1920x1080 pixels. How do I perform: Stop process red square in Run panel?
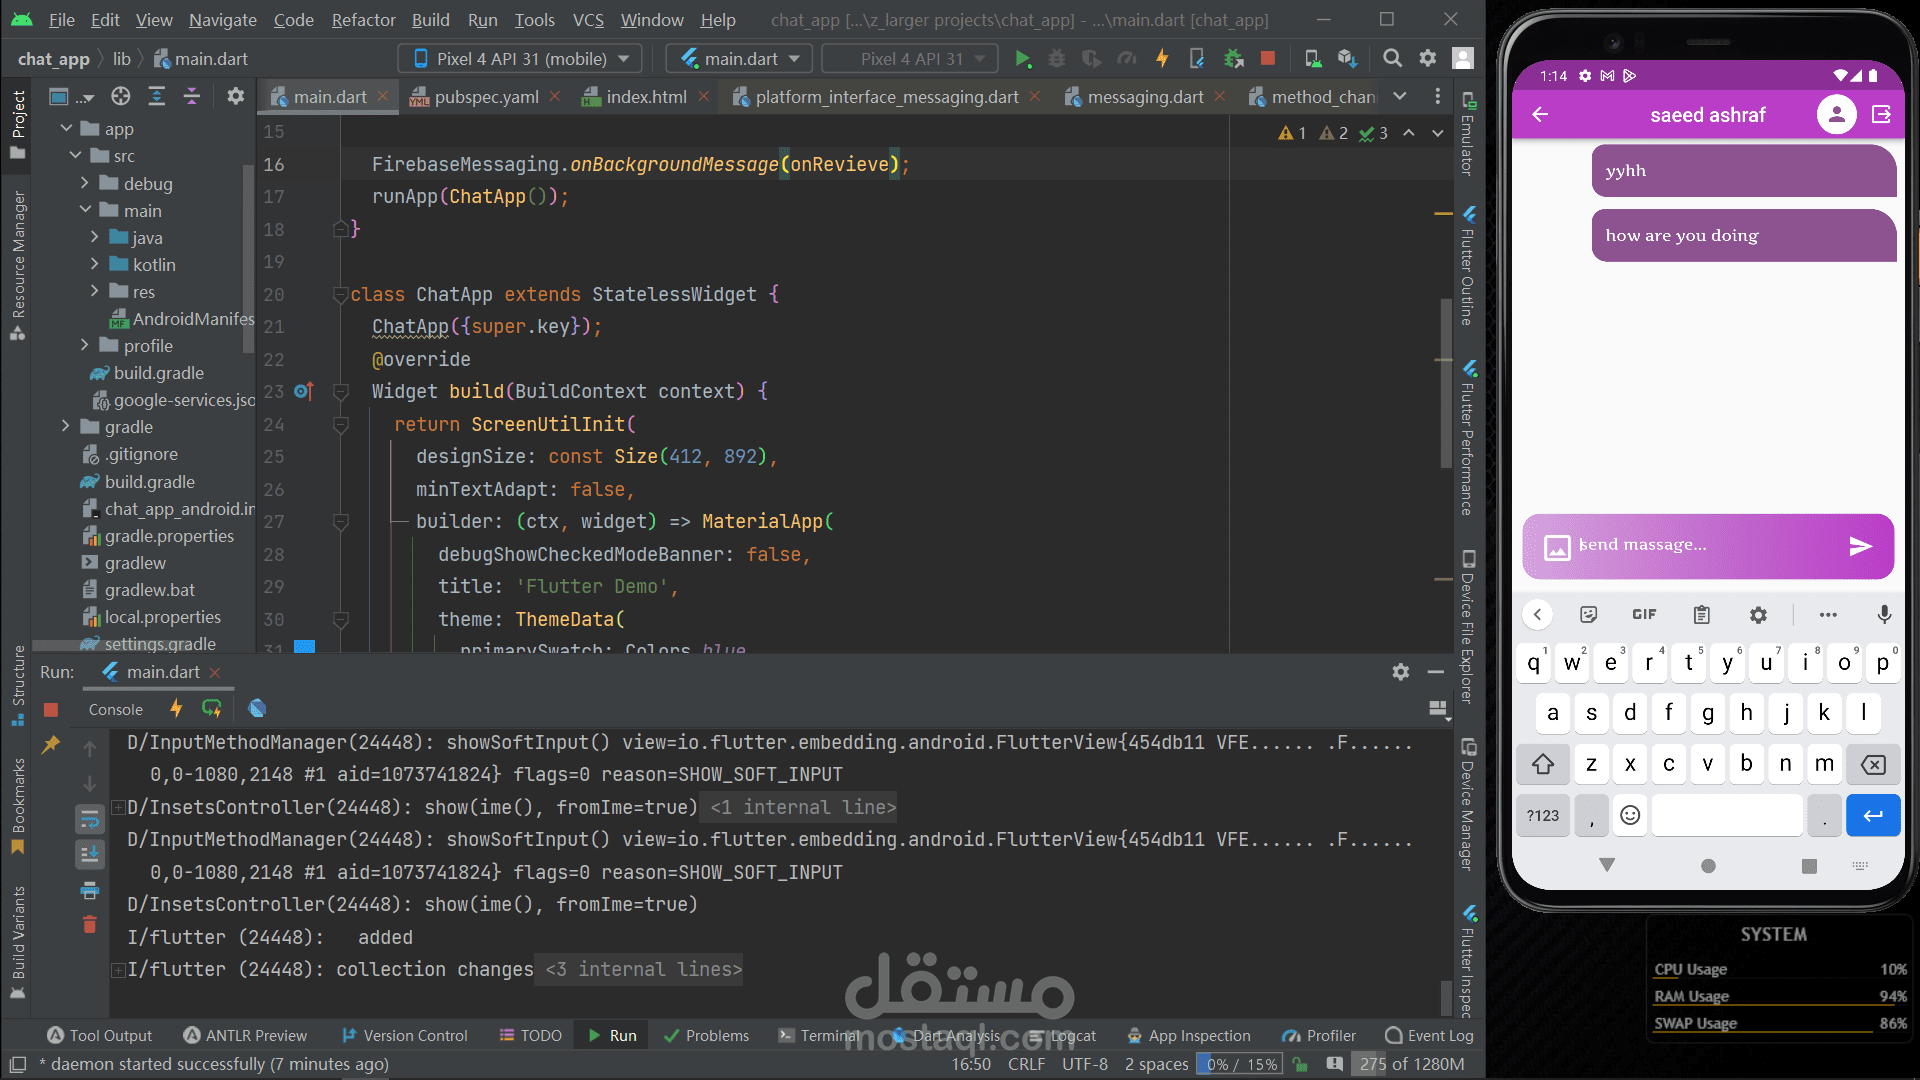[x=51, y=710]
